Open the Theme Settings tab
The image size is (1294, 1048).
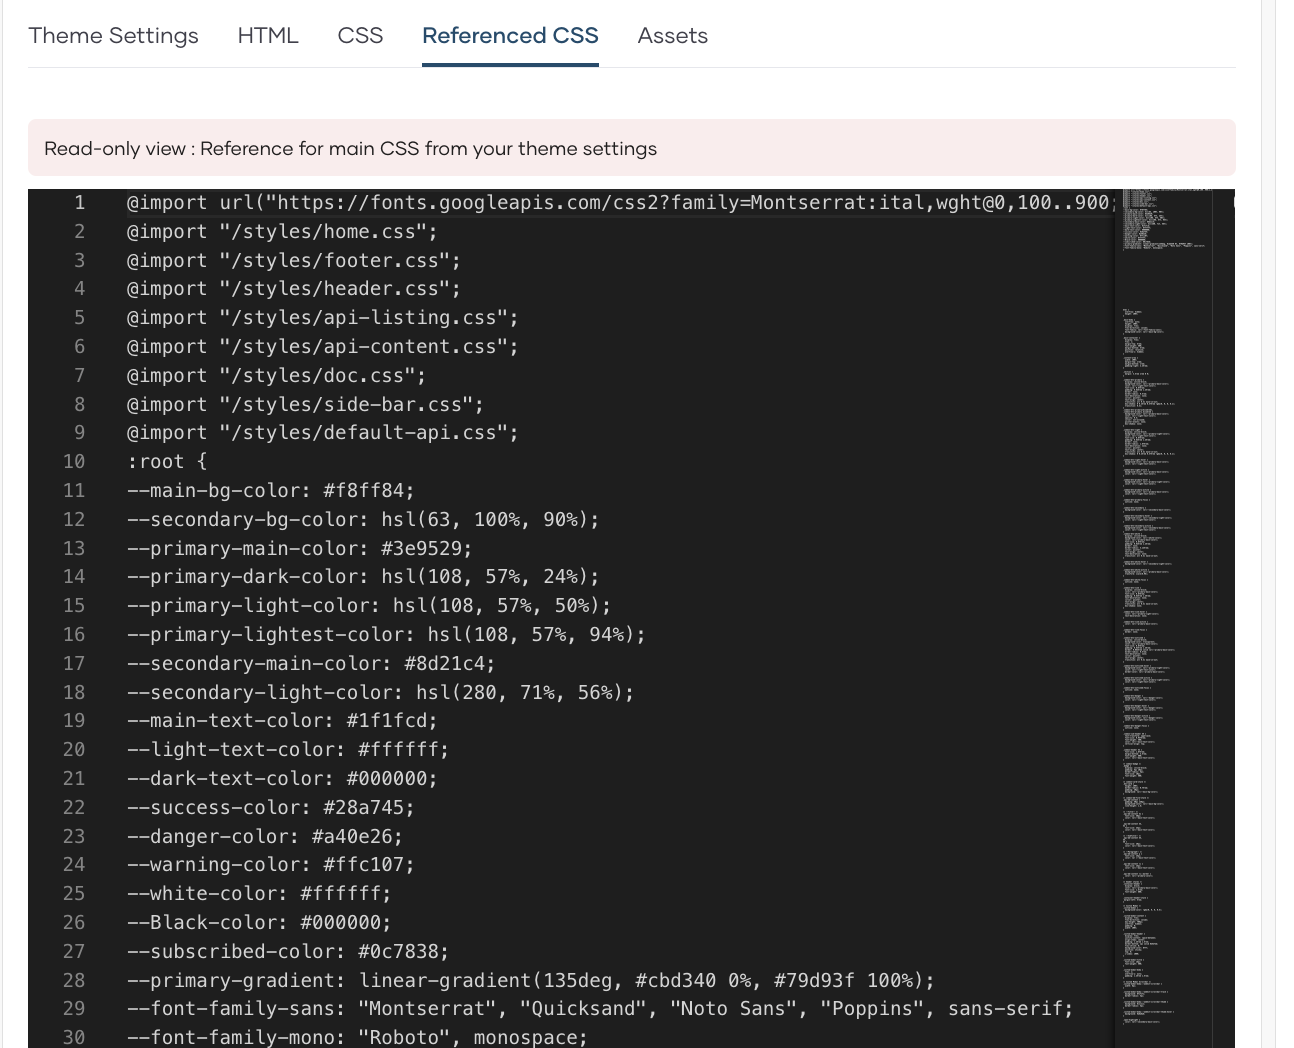click(113, 36)
